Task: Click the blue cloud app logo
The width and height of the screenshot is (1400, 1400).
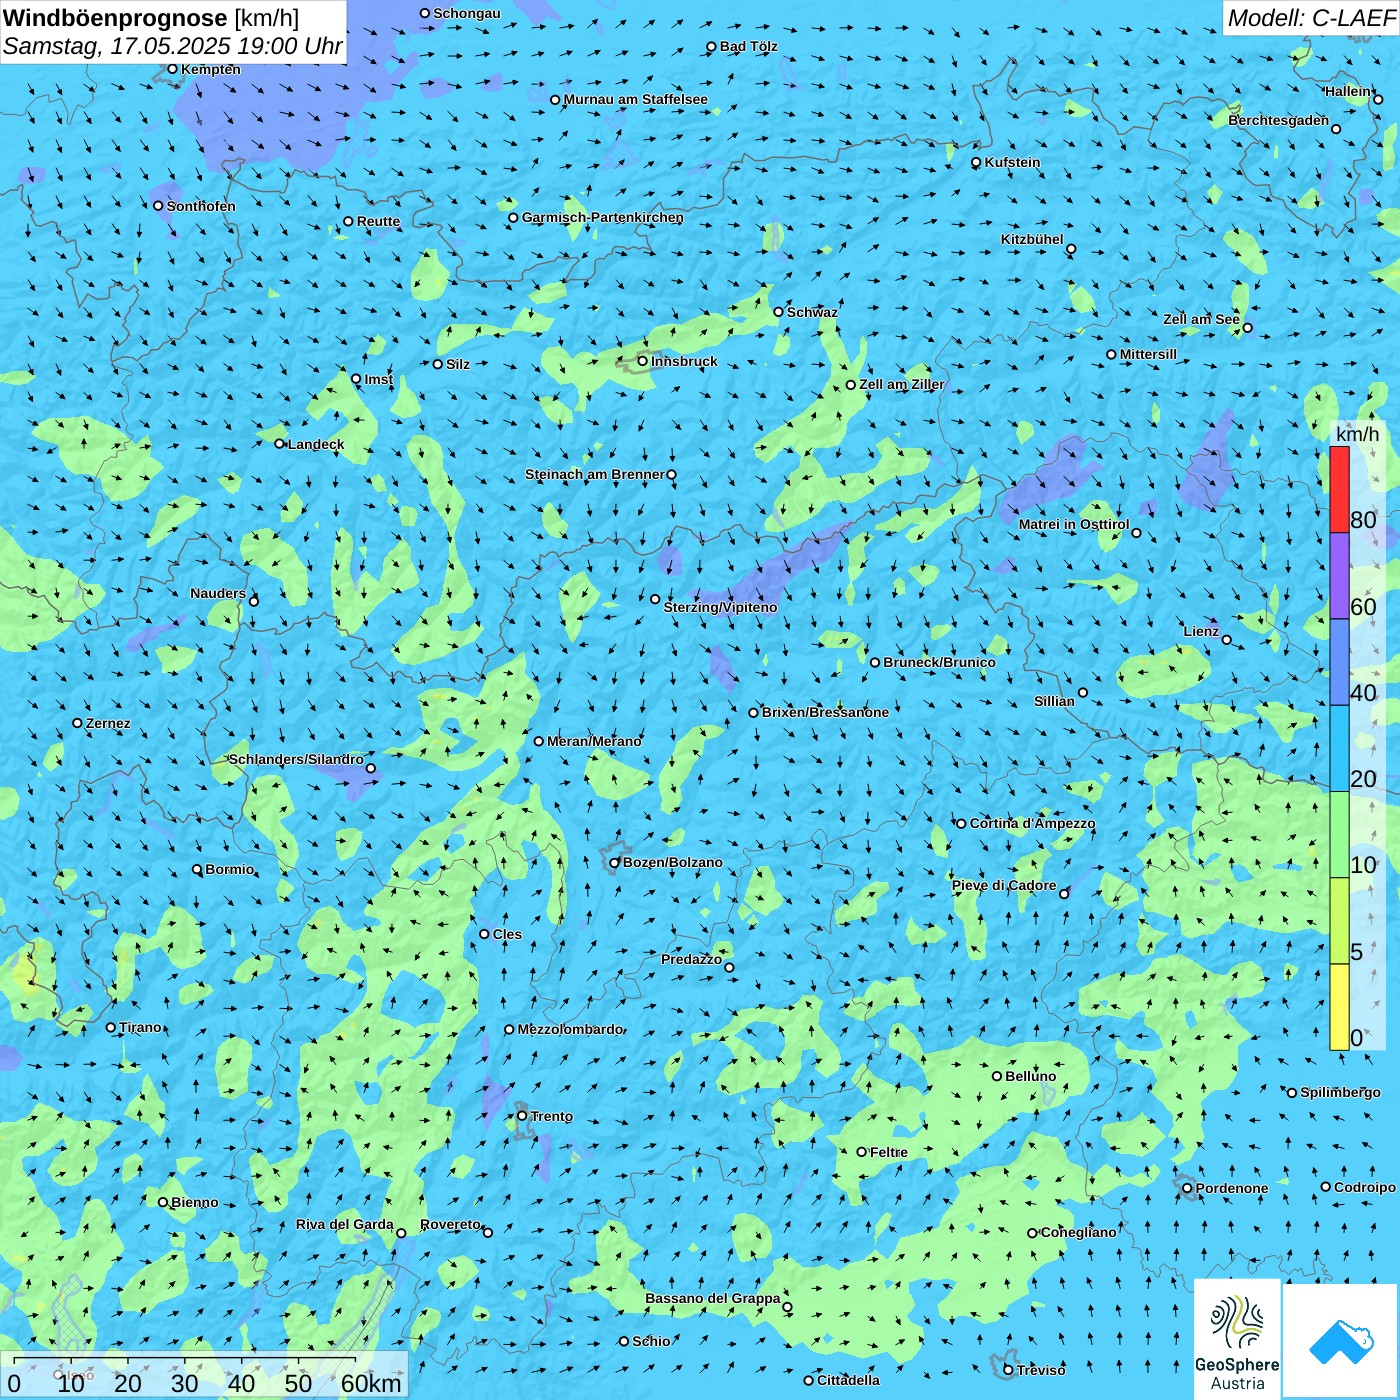Action: point(1341,1341)
